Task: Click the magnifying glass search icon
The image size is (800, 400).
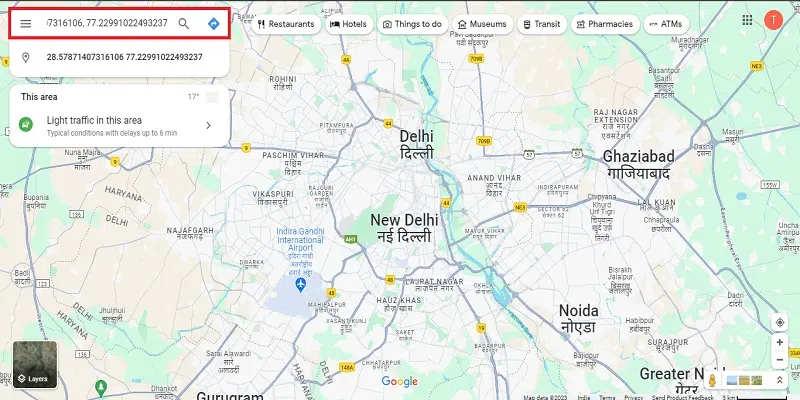Action: (x=184, y=23)
